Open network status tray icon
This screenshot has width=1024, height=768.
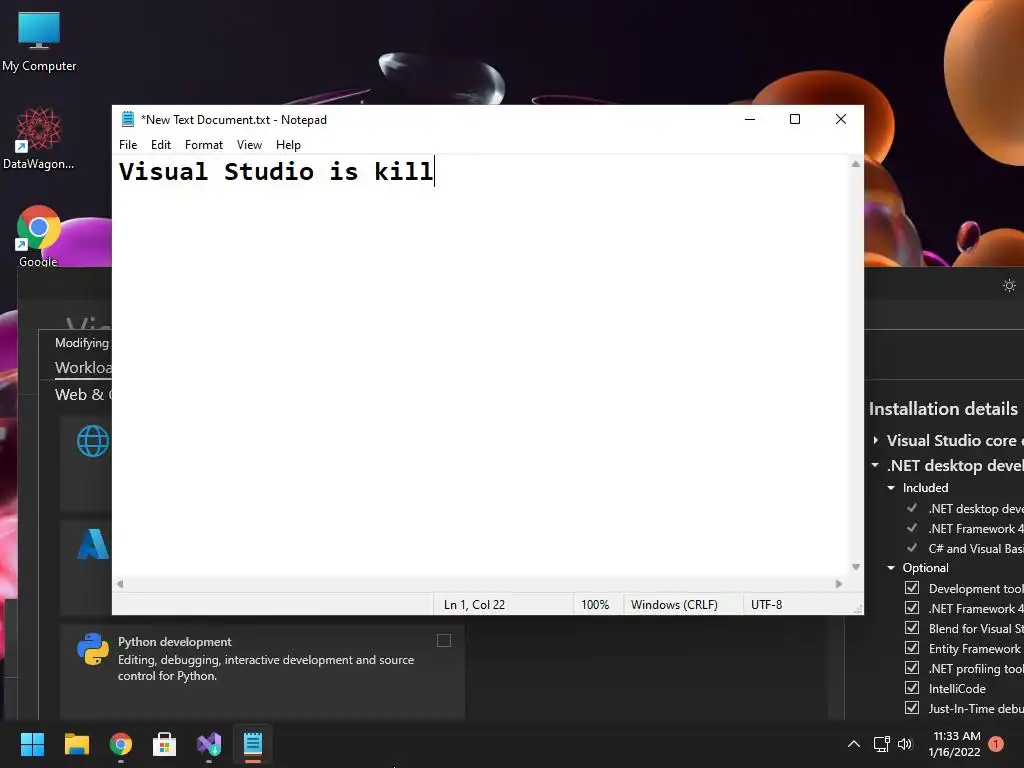point(882,744)
